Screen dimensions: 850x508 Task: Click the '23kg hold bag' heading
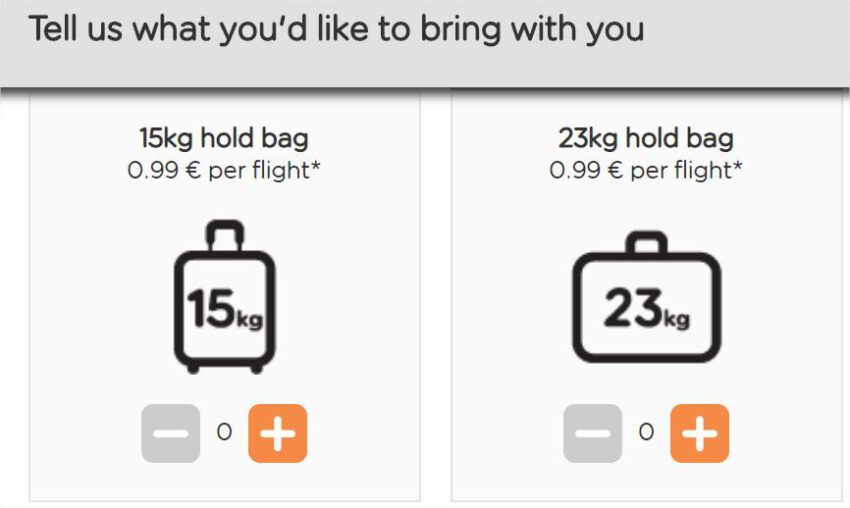(646, 138)
